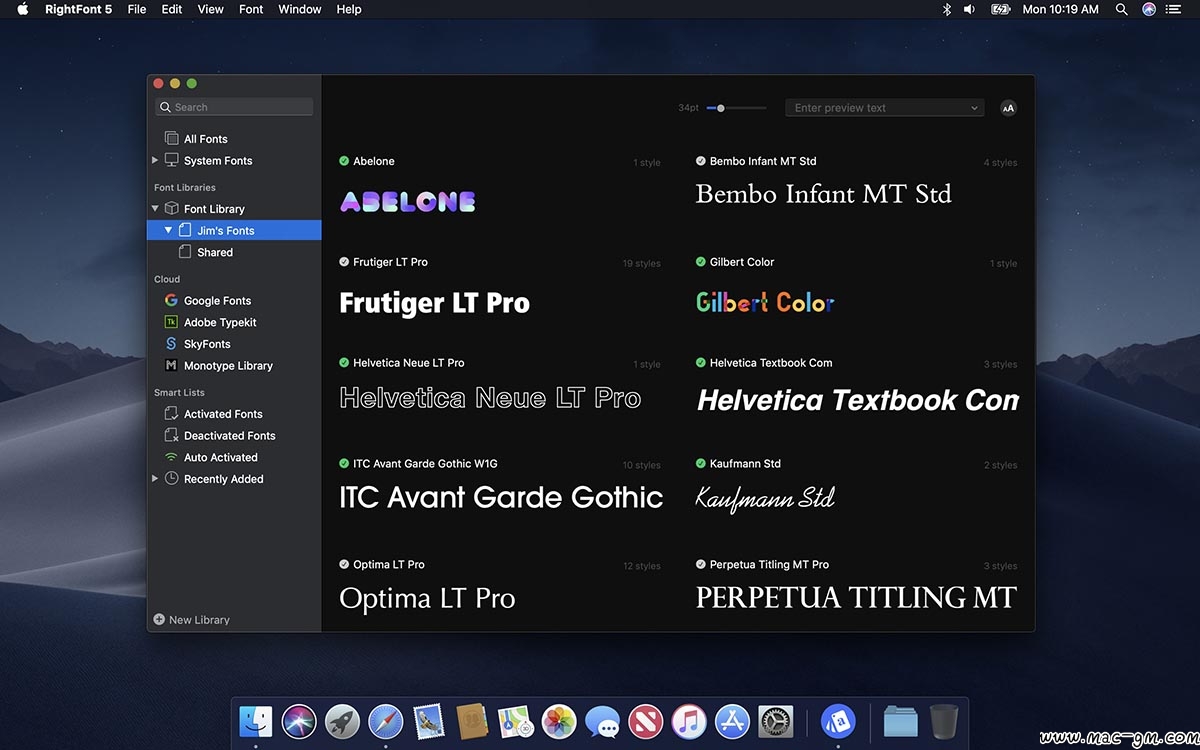
Task: Toggle activation of Helvetica Textbook Com
Action: click(x=701, y=363)
